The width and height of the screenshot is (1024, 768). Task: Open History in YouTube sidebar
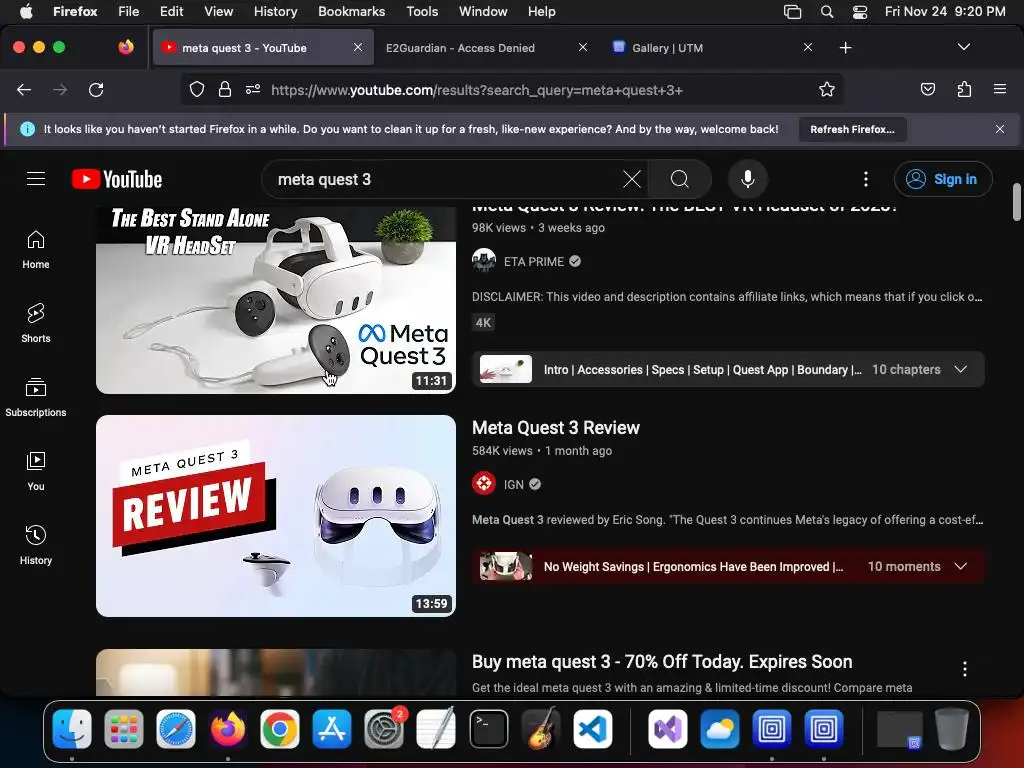click(x=36, y=545)
